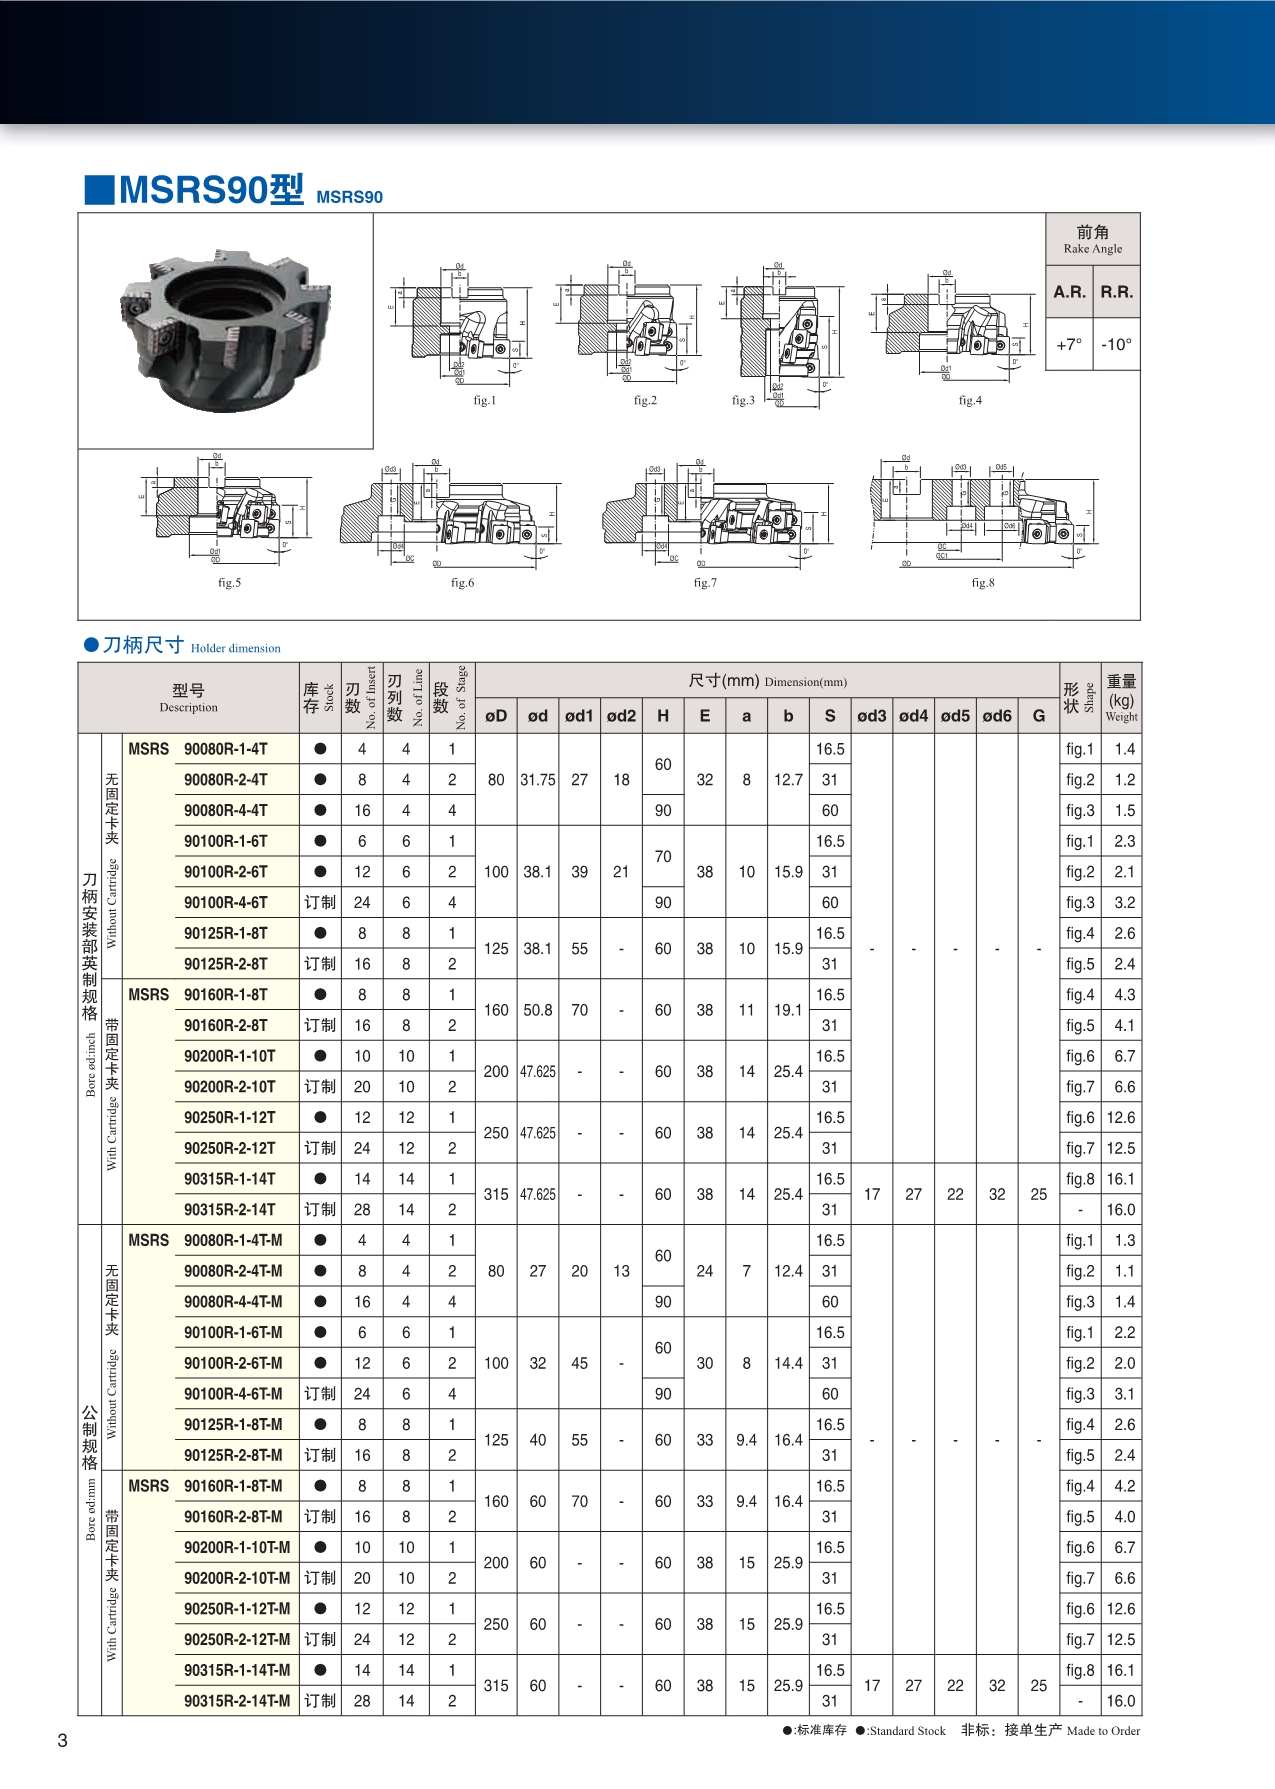Viewport: 1275px width, 1789px height.
Task: Click the ød2 column header
Action: pyautogui.click(x=621, y=716)
